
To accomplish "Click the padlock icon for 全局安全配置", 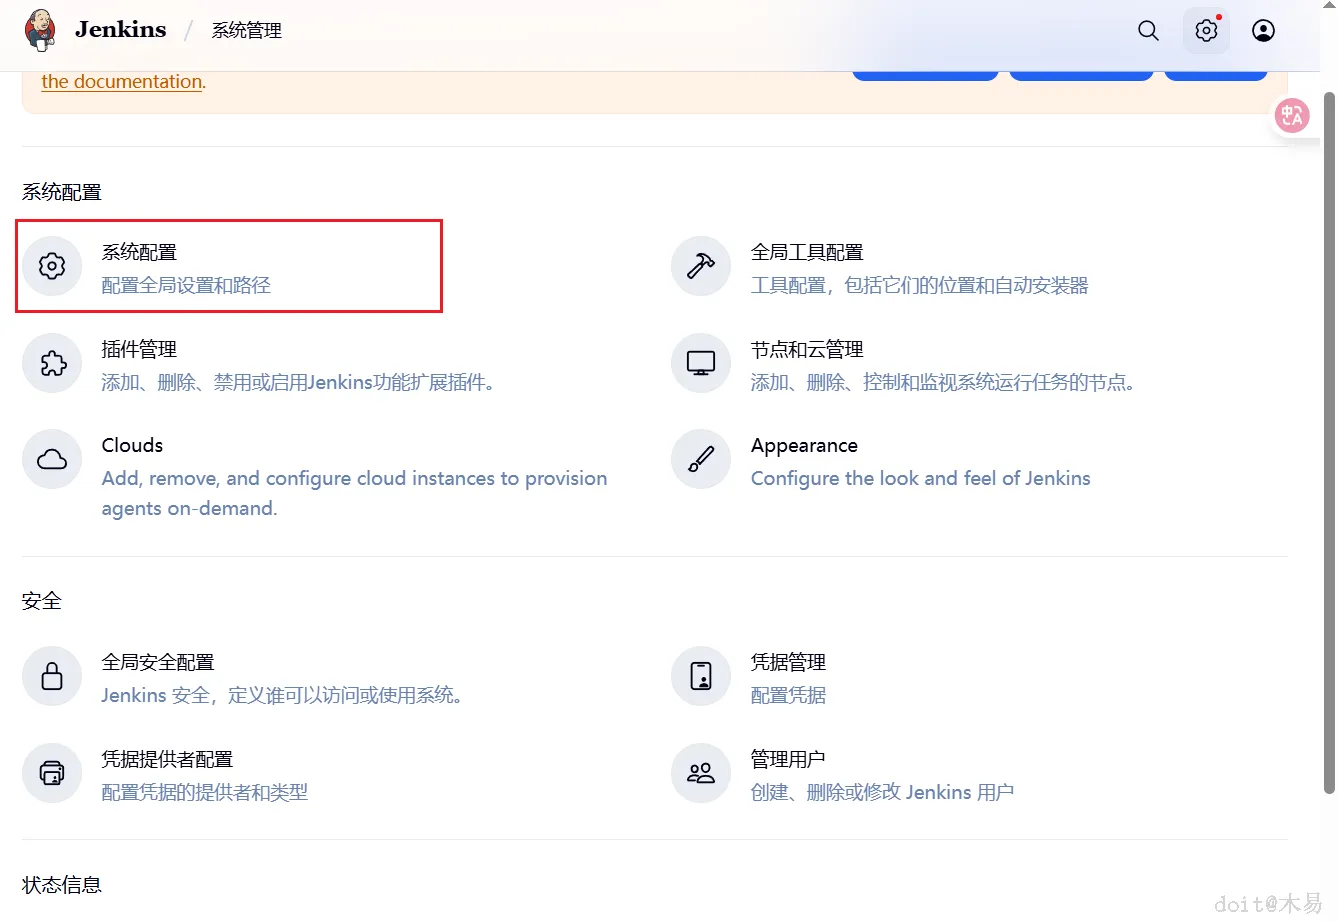I will coord(52,676).
